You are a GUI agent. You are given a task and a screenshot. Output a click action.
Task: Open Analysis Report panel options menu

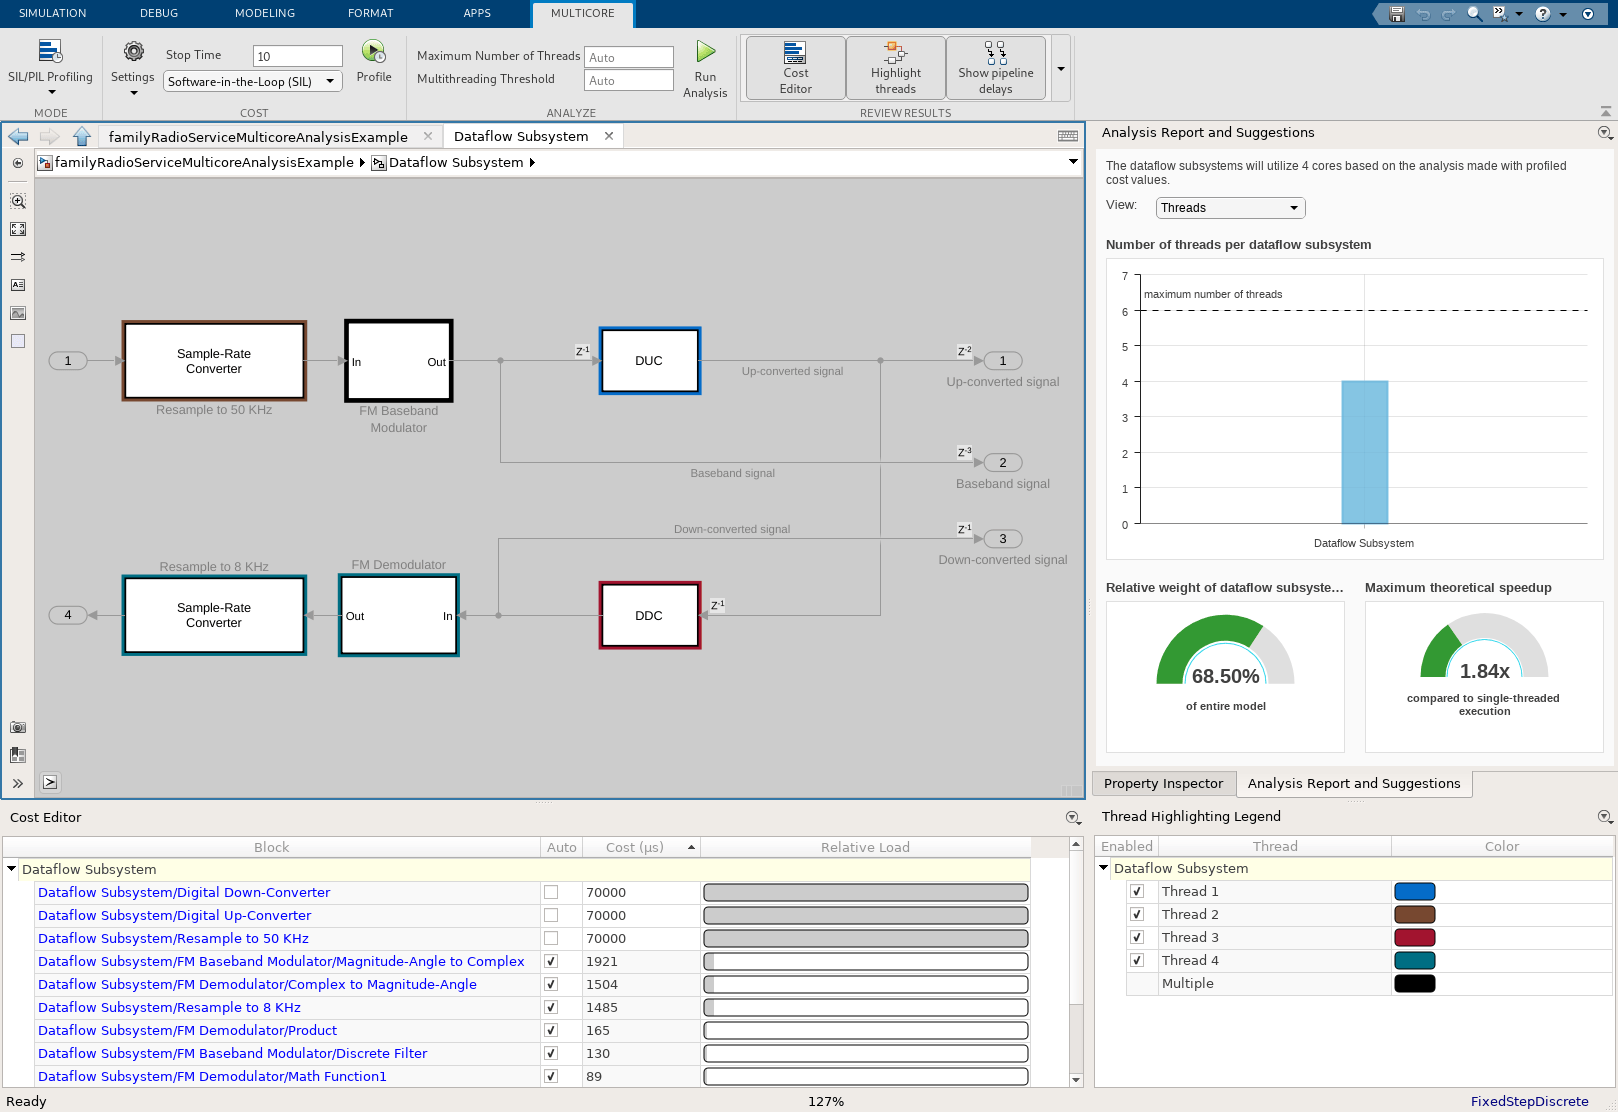[1604, 133]
